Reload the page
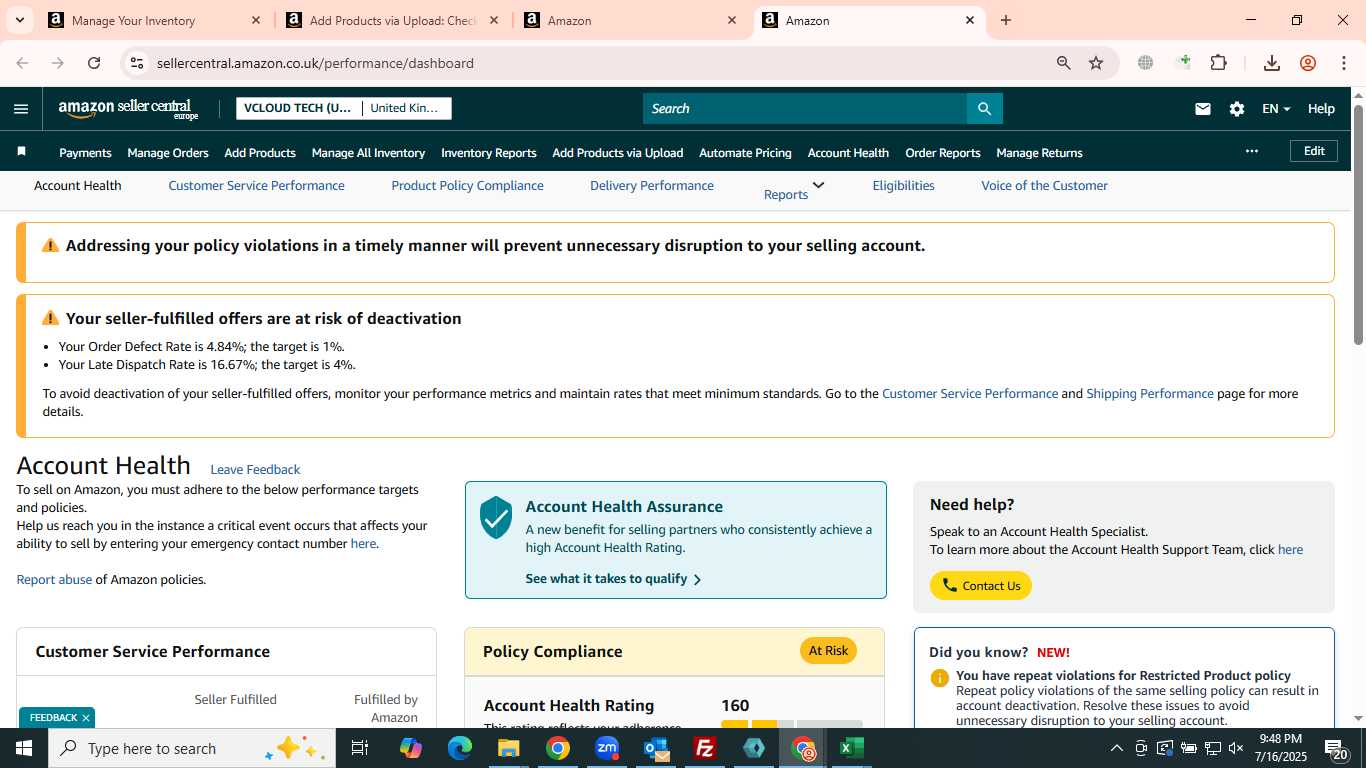 point(94,63)
